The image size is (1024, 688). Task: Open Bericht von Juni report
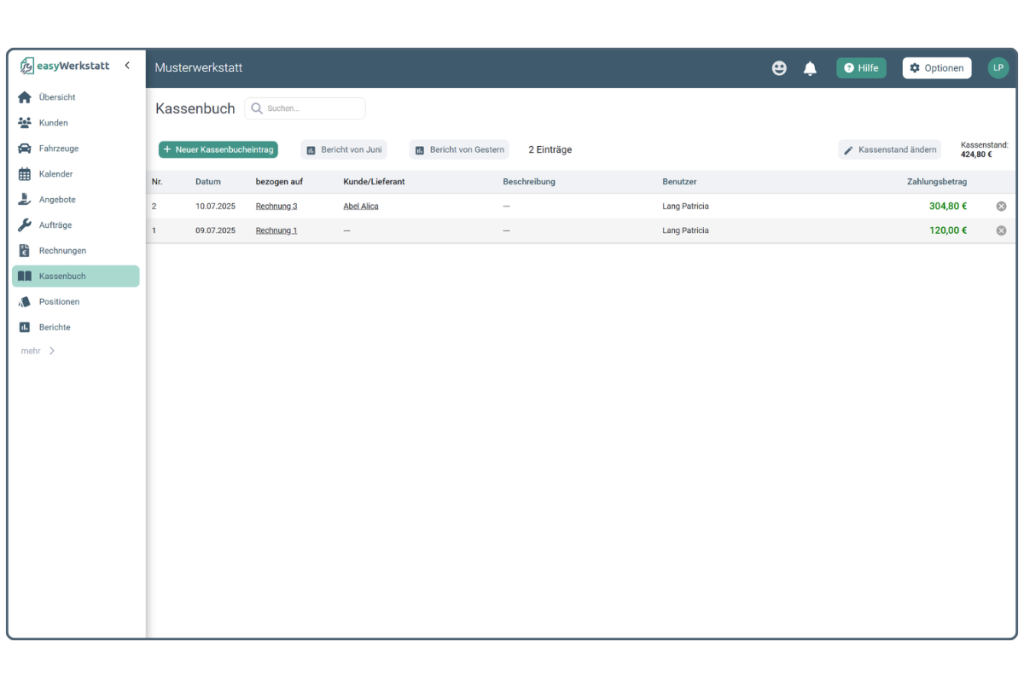(x=344, y=150)
